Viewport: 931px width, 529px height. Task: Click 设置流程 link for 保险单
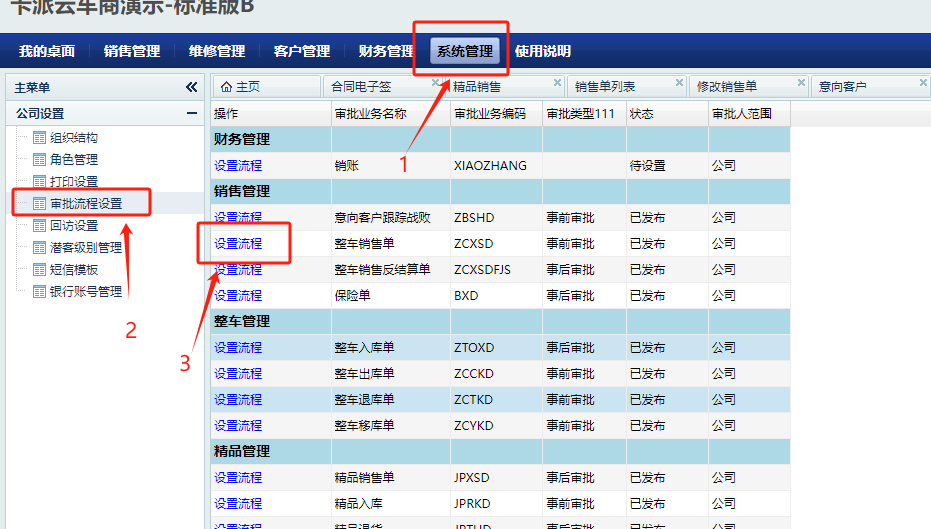pos(238,296)
